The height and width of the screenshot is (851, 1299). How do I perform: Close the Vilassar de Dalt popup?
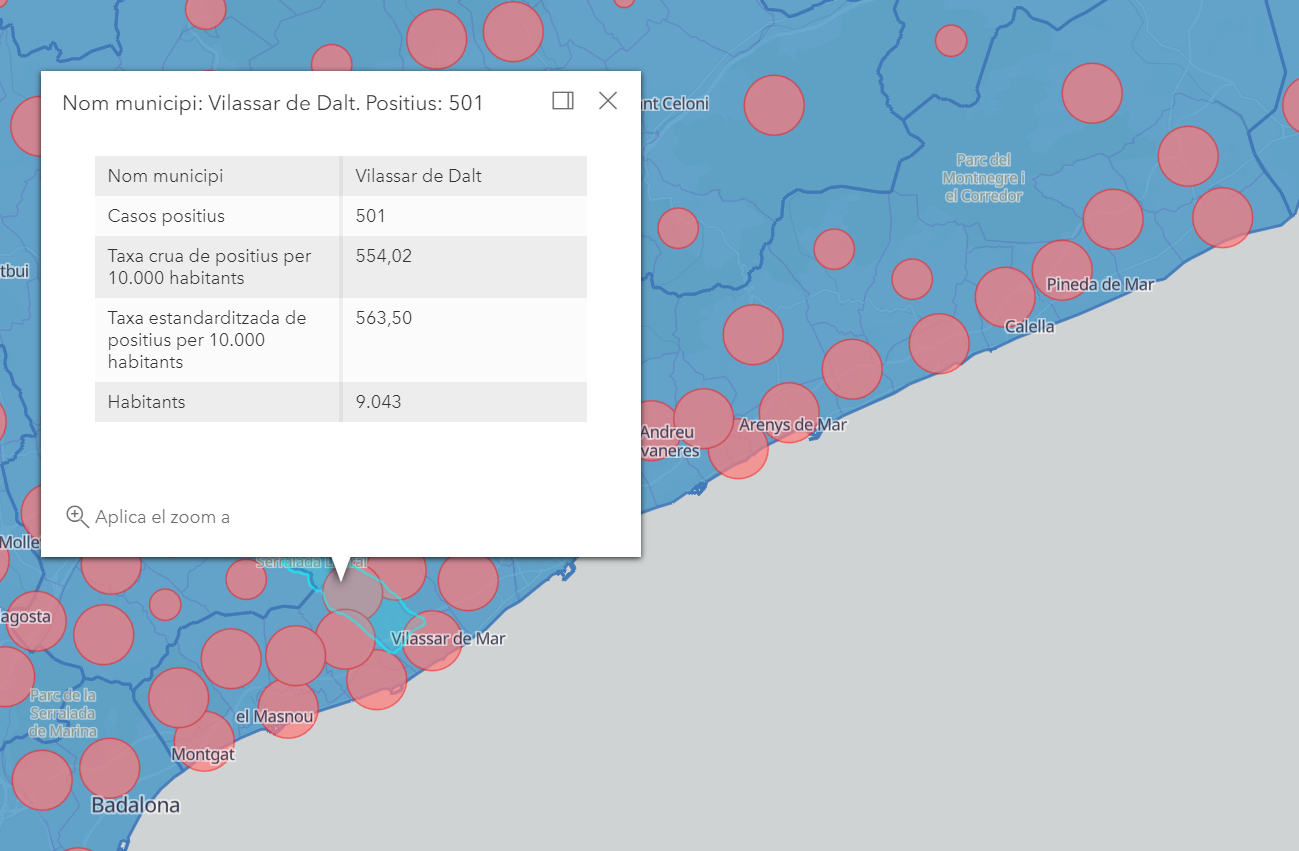pyautogui.click(x=608, y=101)
